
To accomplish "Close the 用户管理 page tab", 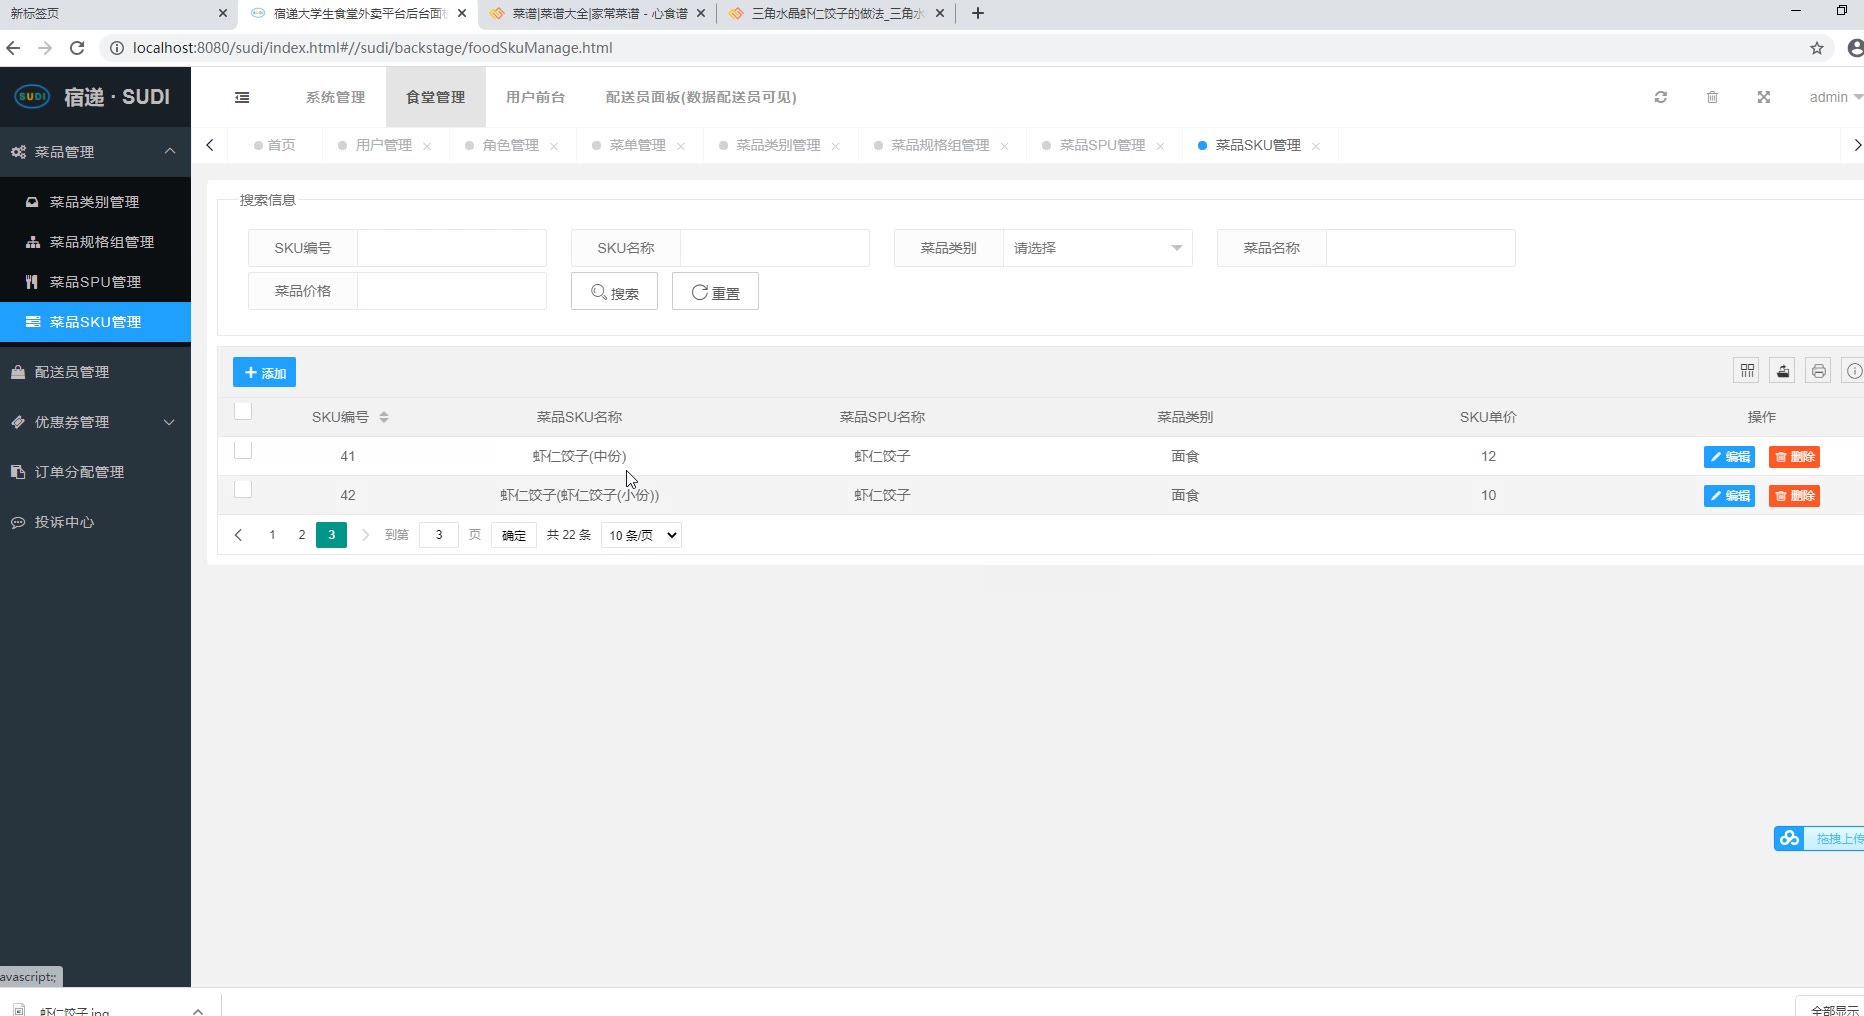I will 427,146.
